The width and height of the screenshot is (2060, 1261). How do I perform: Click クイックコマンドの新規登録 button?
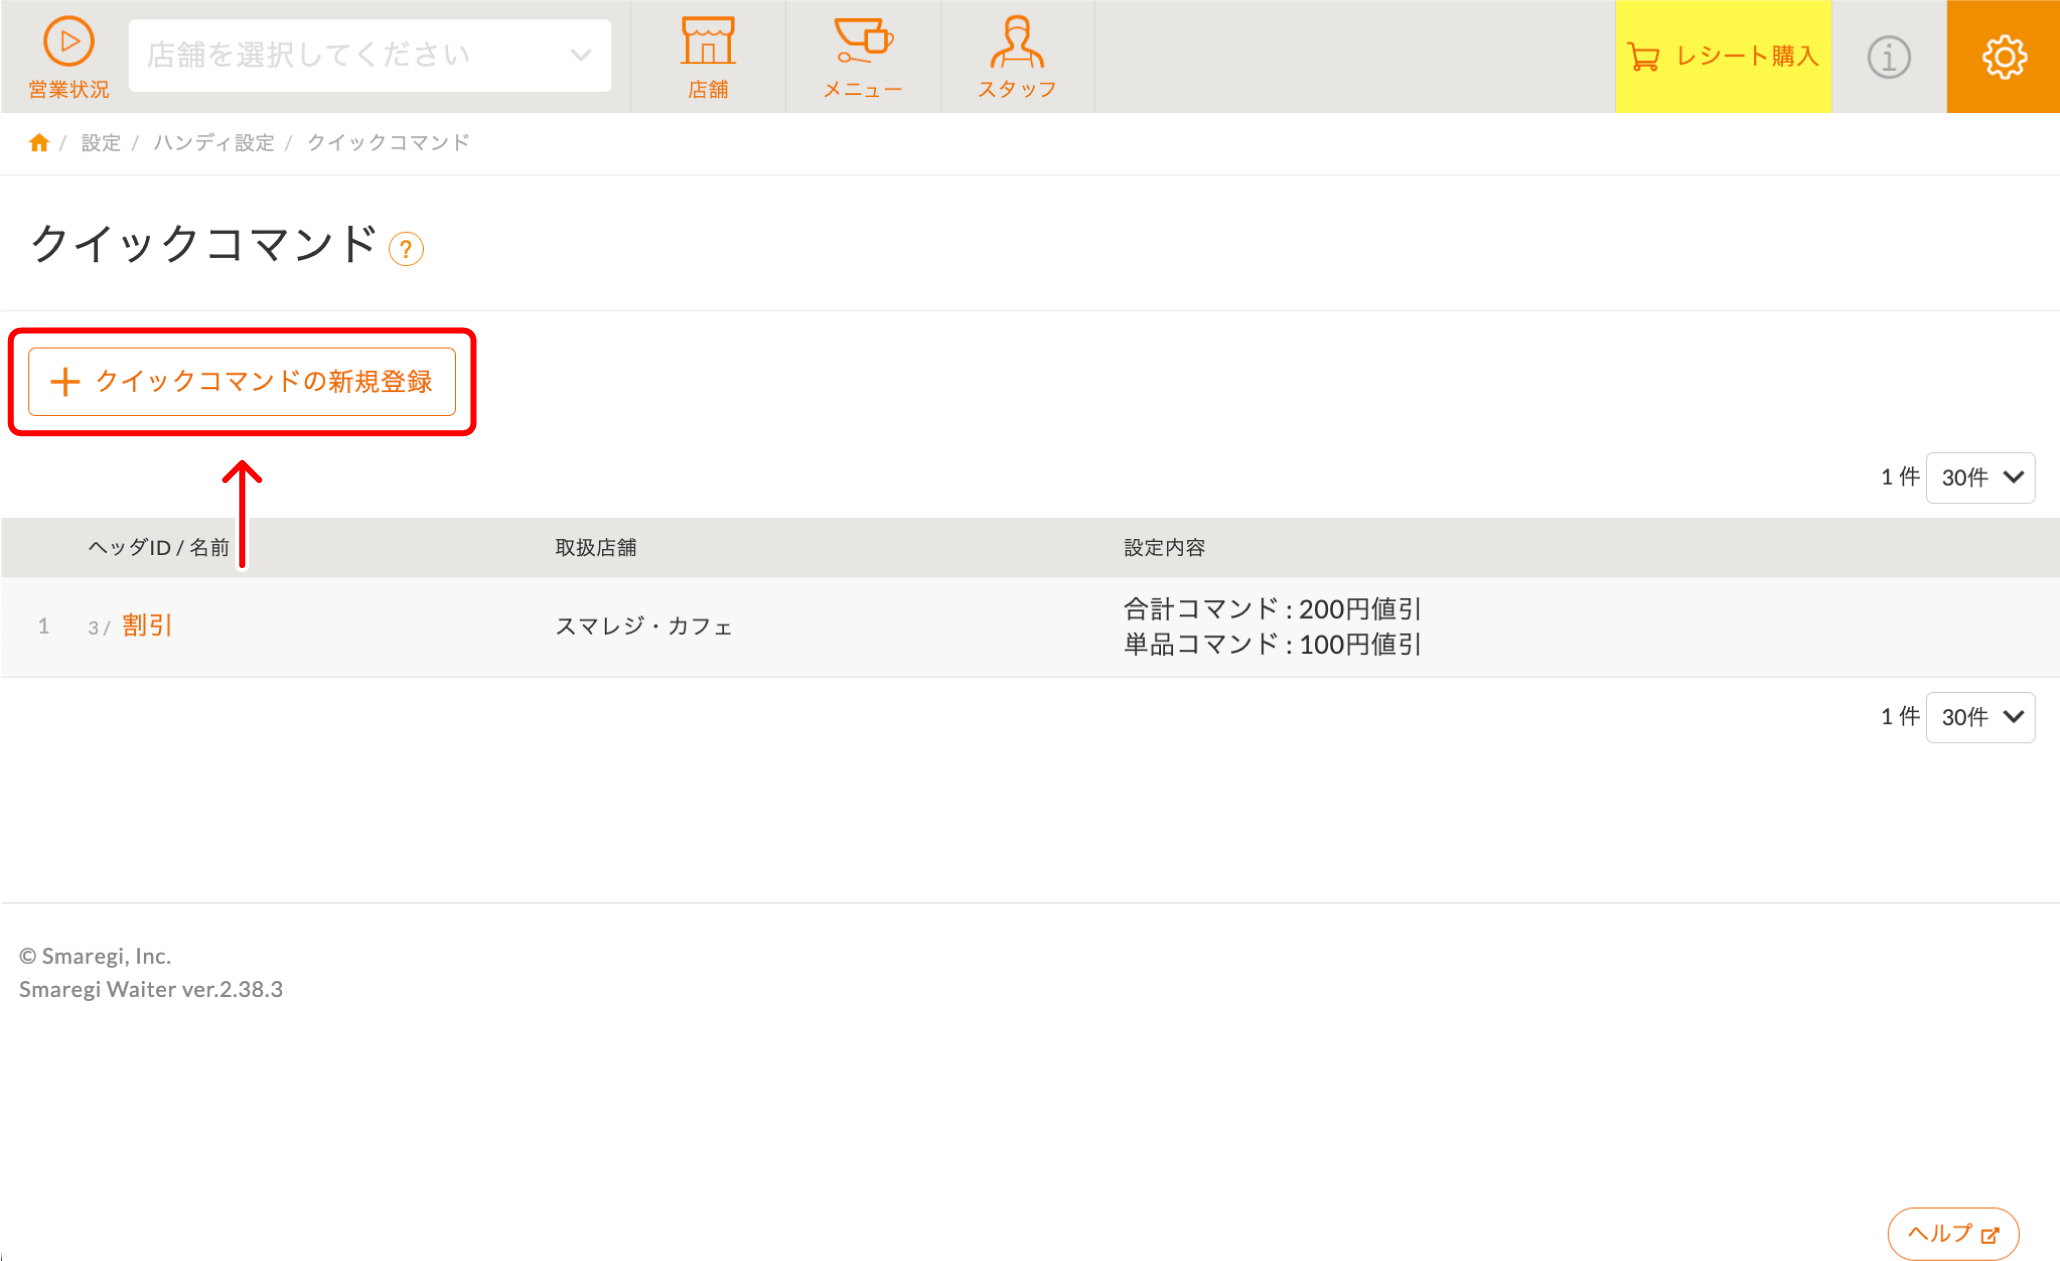[242, 382]
